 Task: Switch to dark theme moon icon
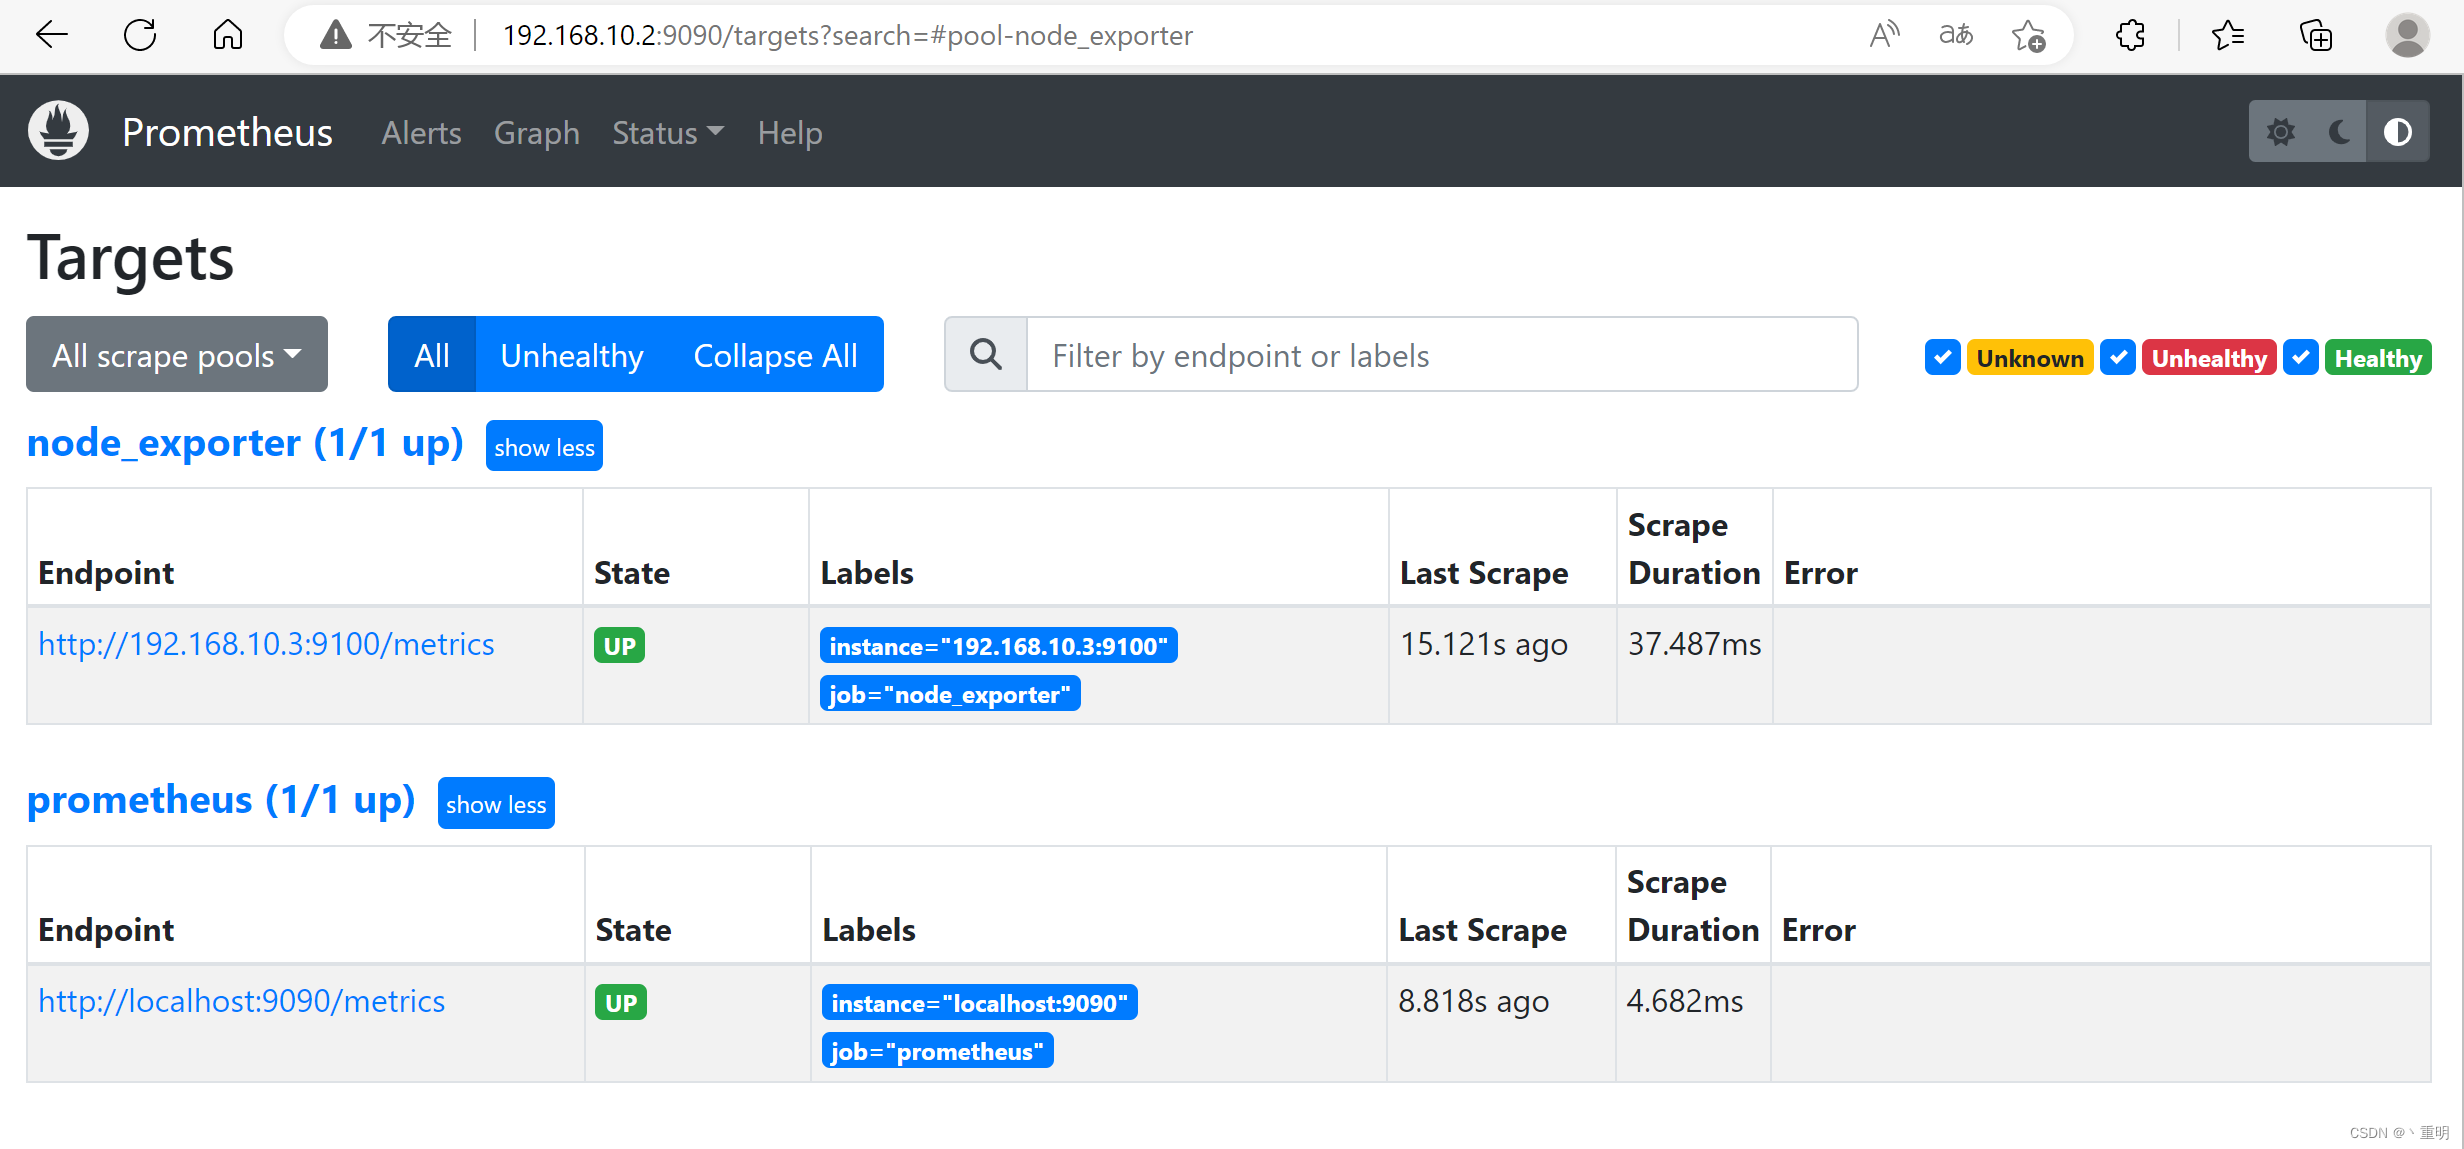[x=2339, y=131]
